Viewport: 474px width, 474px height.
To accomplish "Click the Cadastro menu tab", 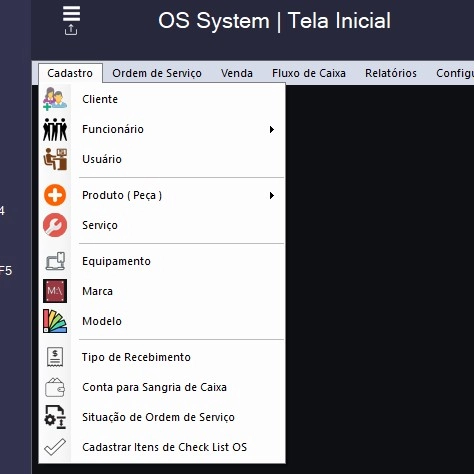I will pyautogui.click(x=70, y=73).
